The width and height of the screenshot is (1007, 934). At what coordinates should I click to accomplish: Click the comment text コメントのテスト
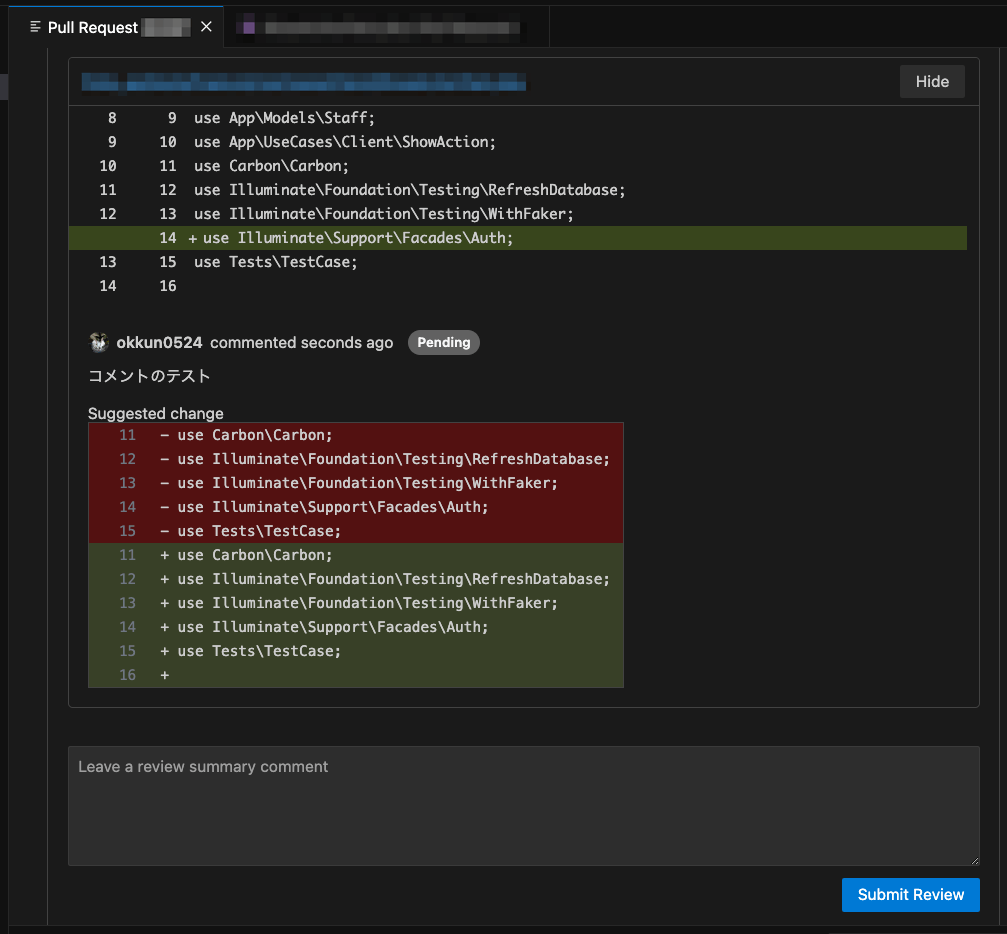click(150, 377)
